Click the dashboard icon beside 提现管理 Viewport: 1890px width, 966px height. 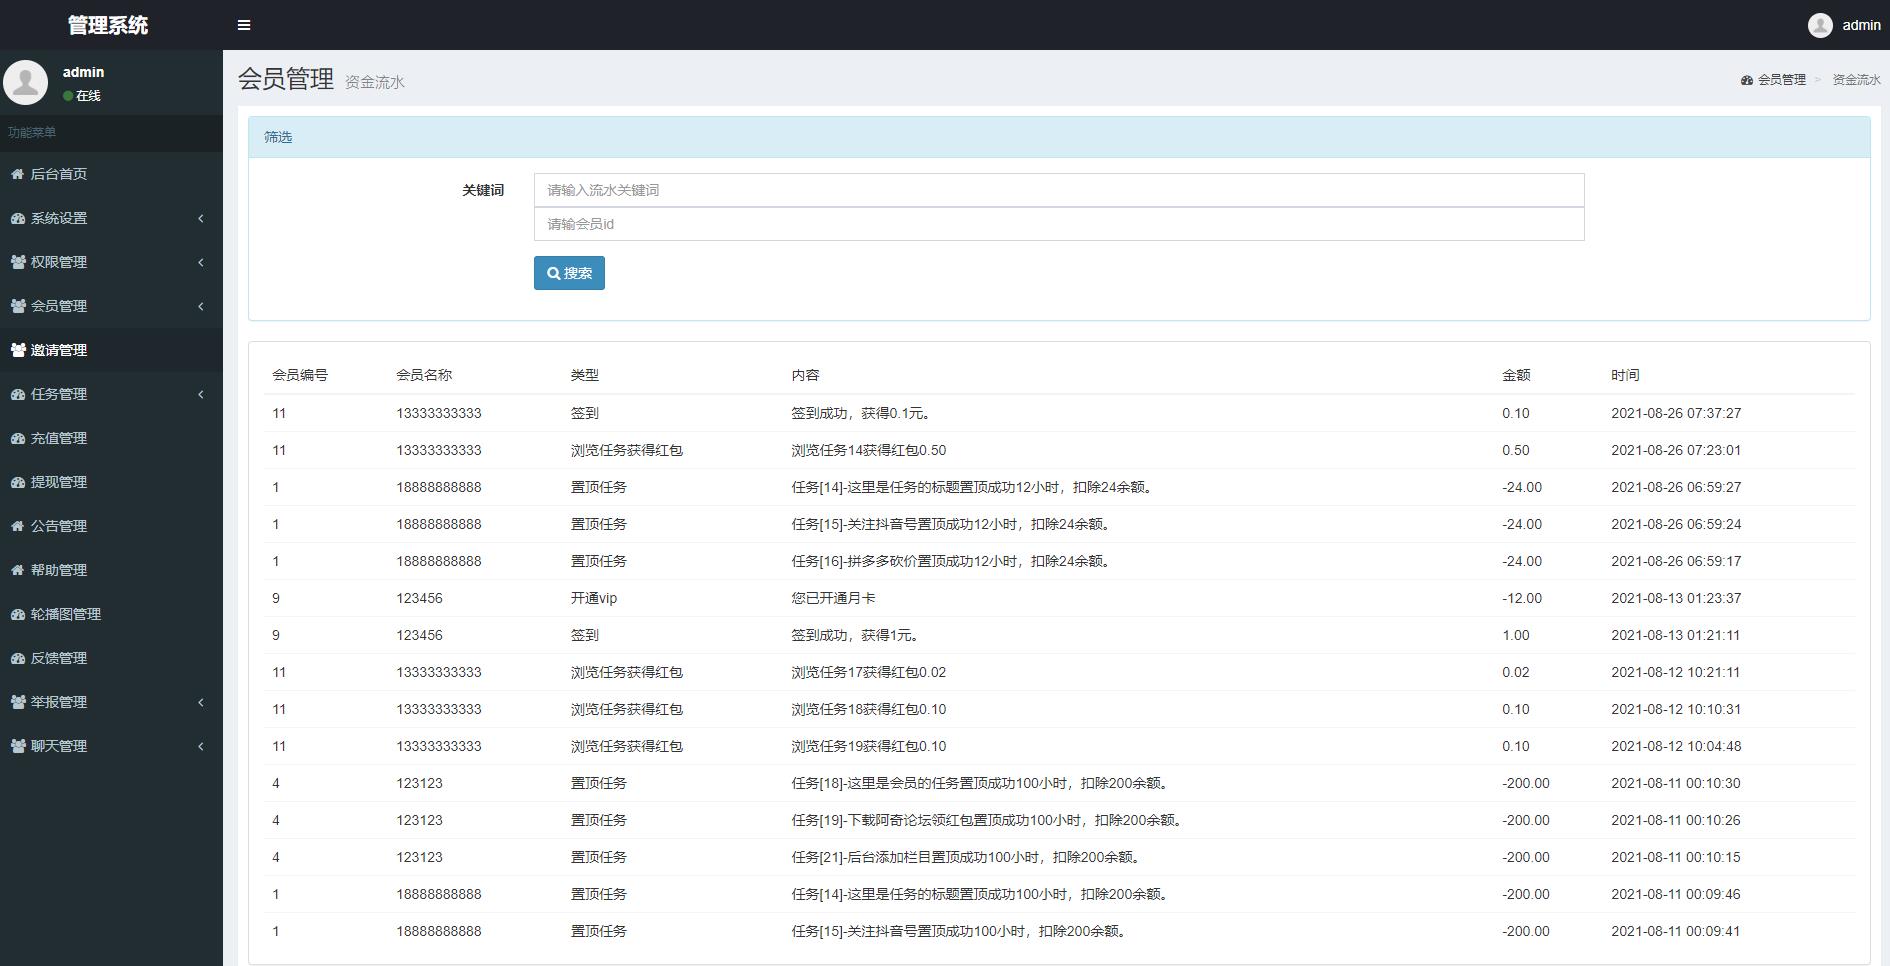pos(18,482)
